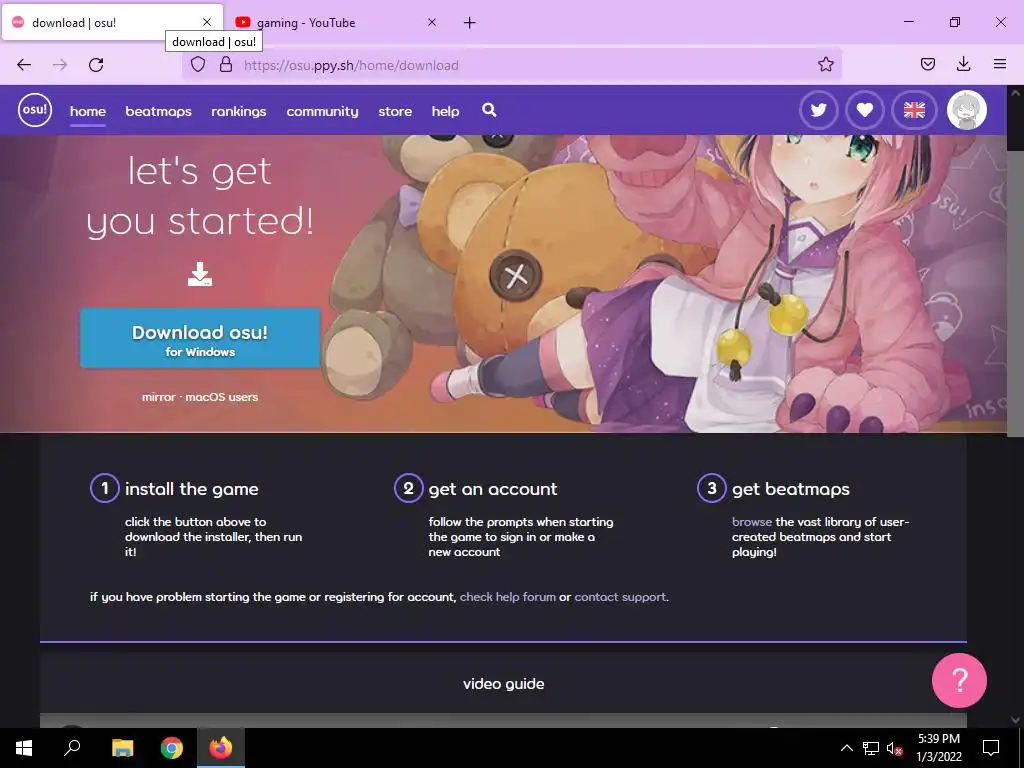Close the gaming - YouTube tab
This screenshot has height=768, width=1024.
tap(432, 22)
